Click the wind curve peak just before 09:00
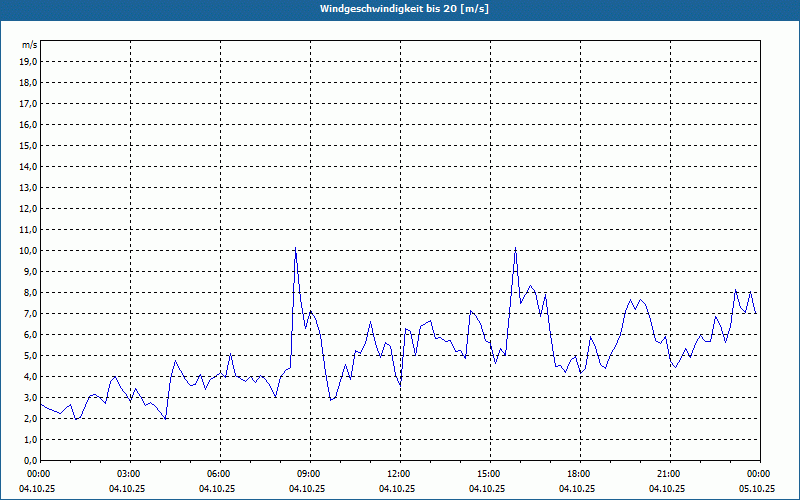800x500 pixels. 295,249
